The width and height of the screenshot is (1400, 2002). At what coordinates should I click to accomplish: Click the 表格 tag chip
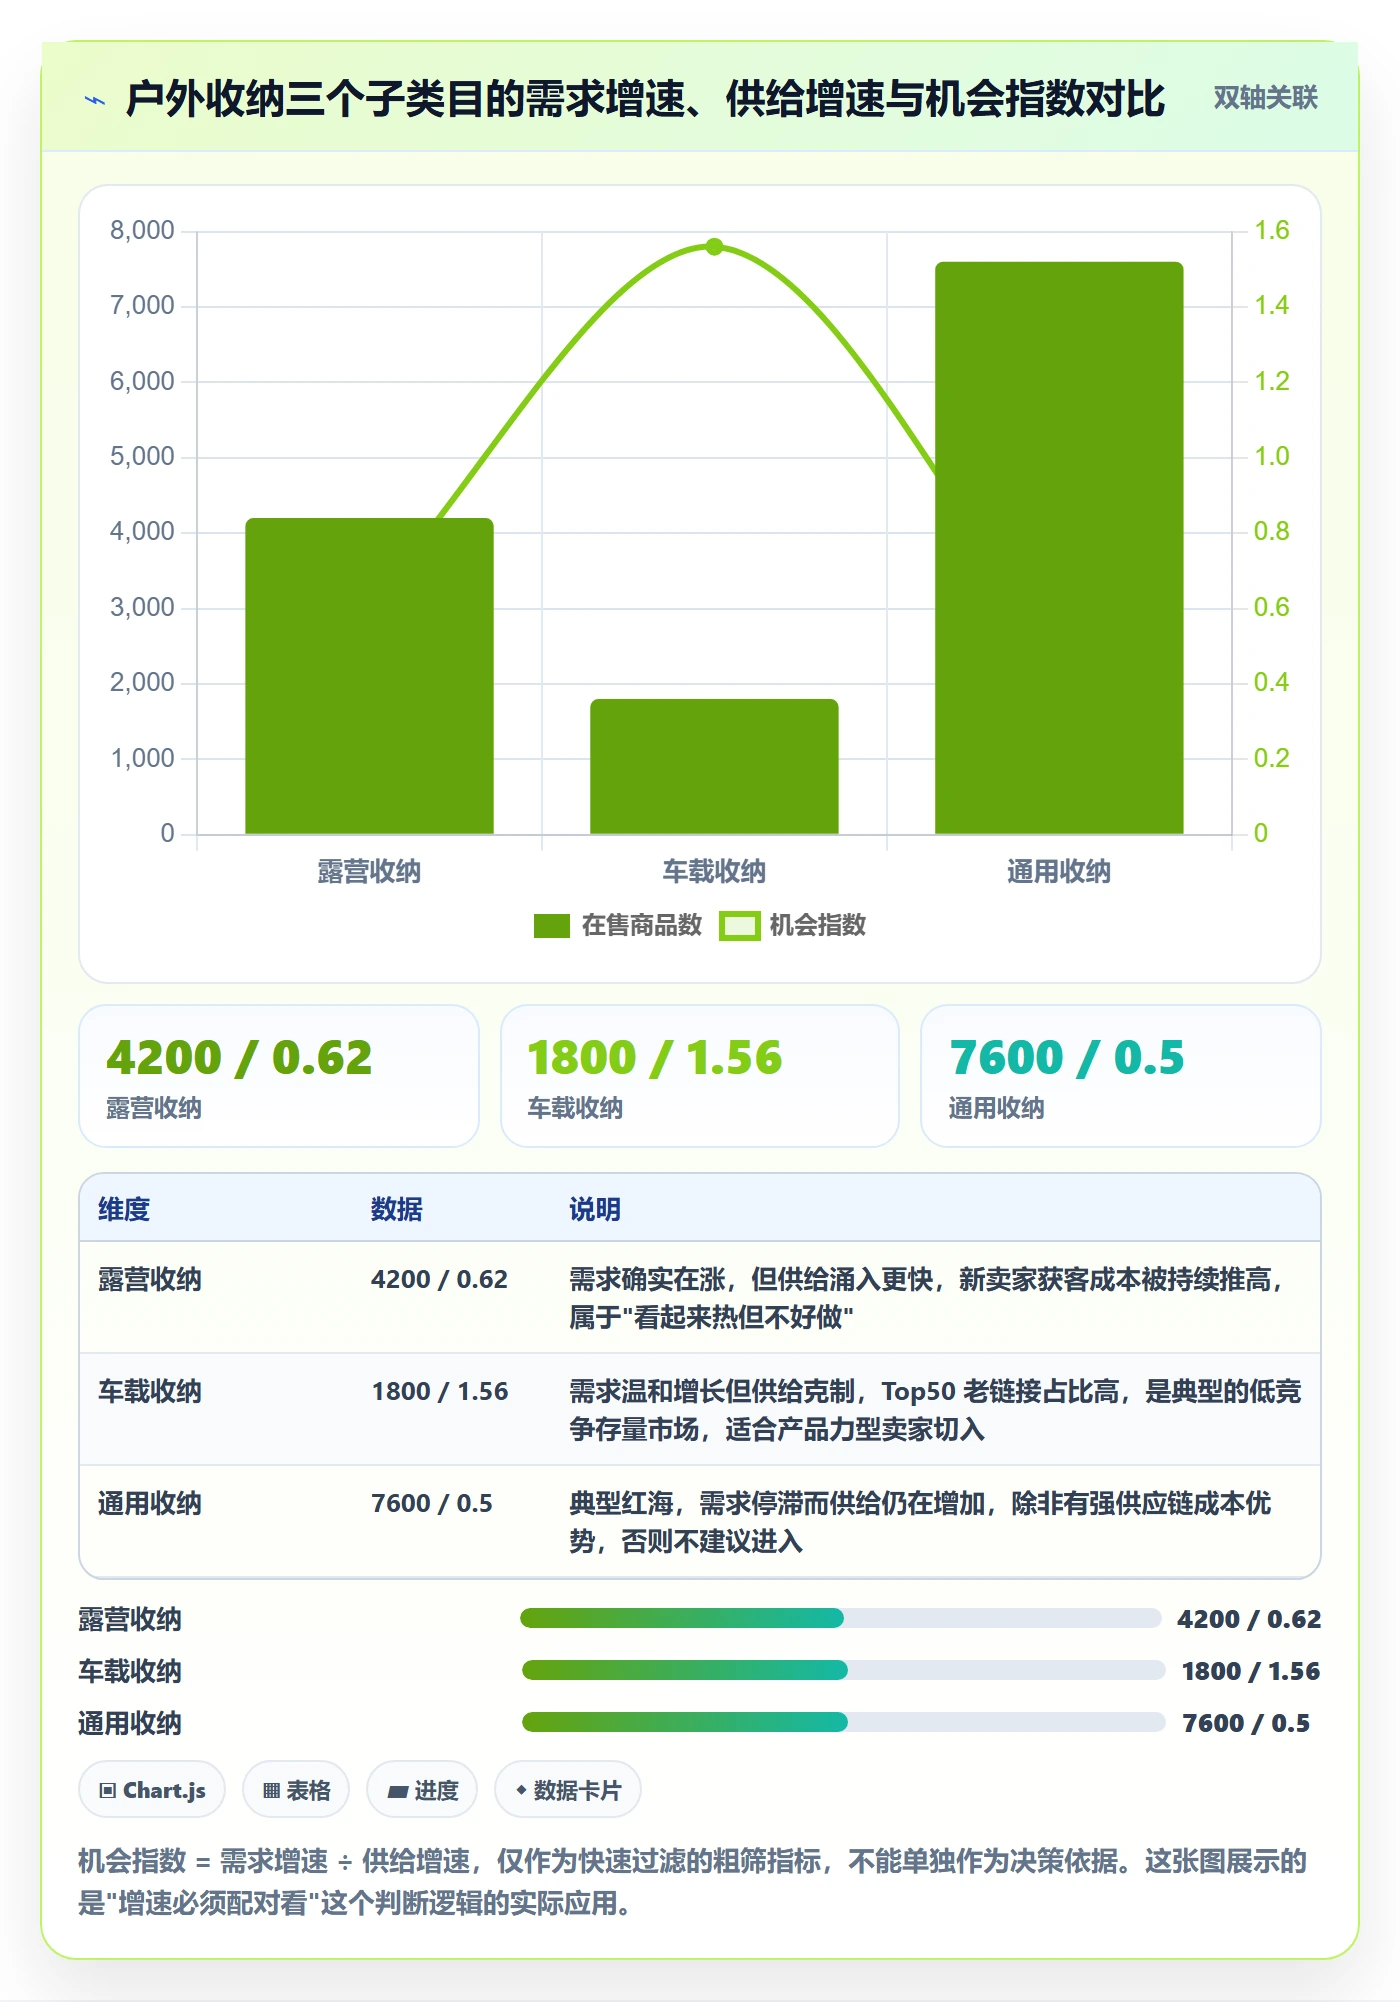pyautogui.click(x=296, y=1790)
